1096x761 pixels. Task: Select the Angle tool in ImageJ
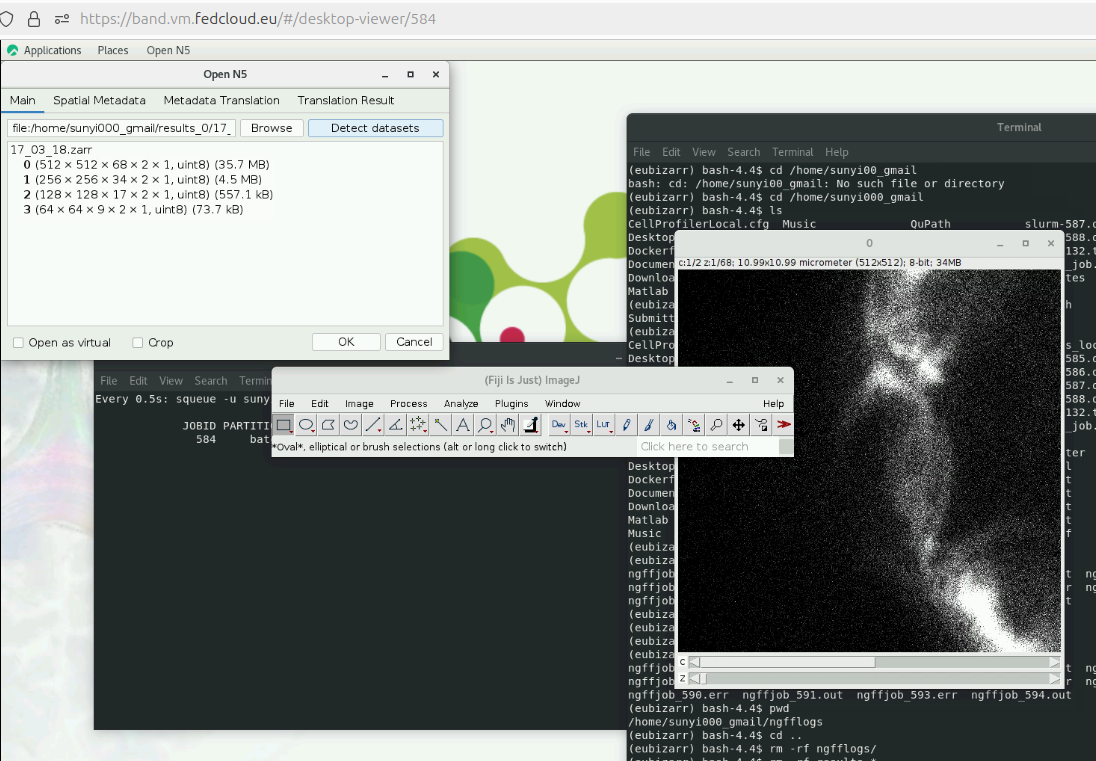click(396, 425)
